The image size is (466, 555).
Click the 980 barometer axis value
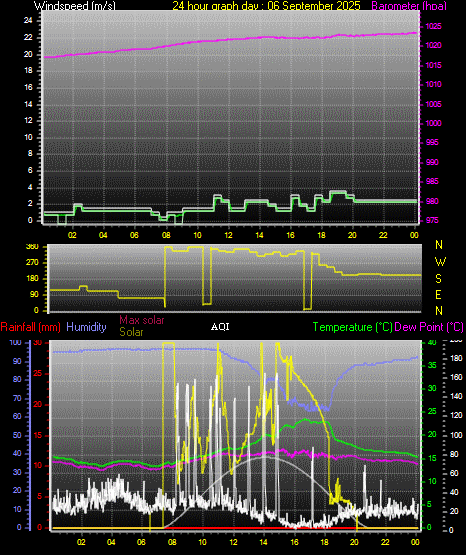point(432,201)
